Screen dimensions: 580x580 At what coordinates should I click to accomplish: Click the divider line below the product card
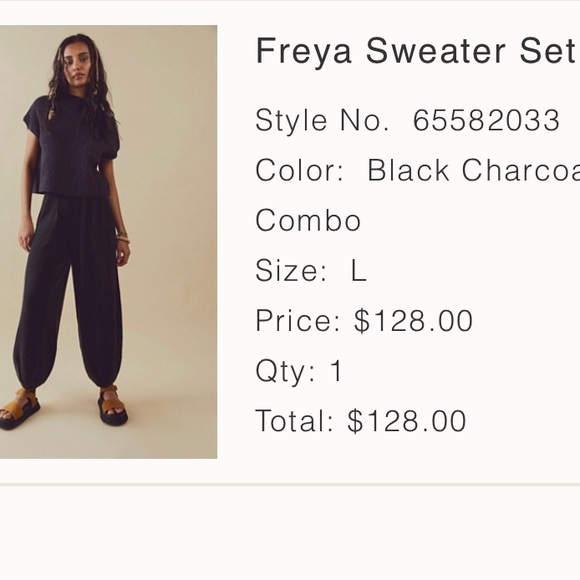click(290, 485)
